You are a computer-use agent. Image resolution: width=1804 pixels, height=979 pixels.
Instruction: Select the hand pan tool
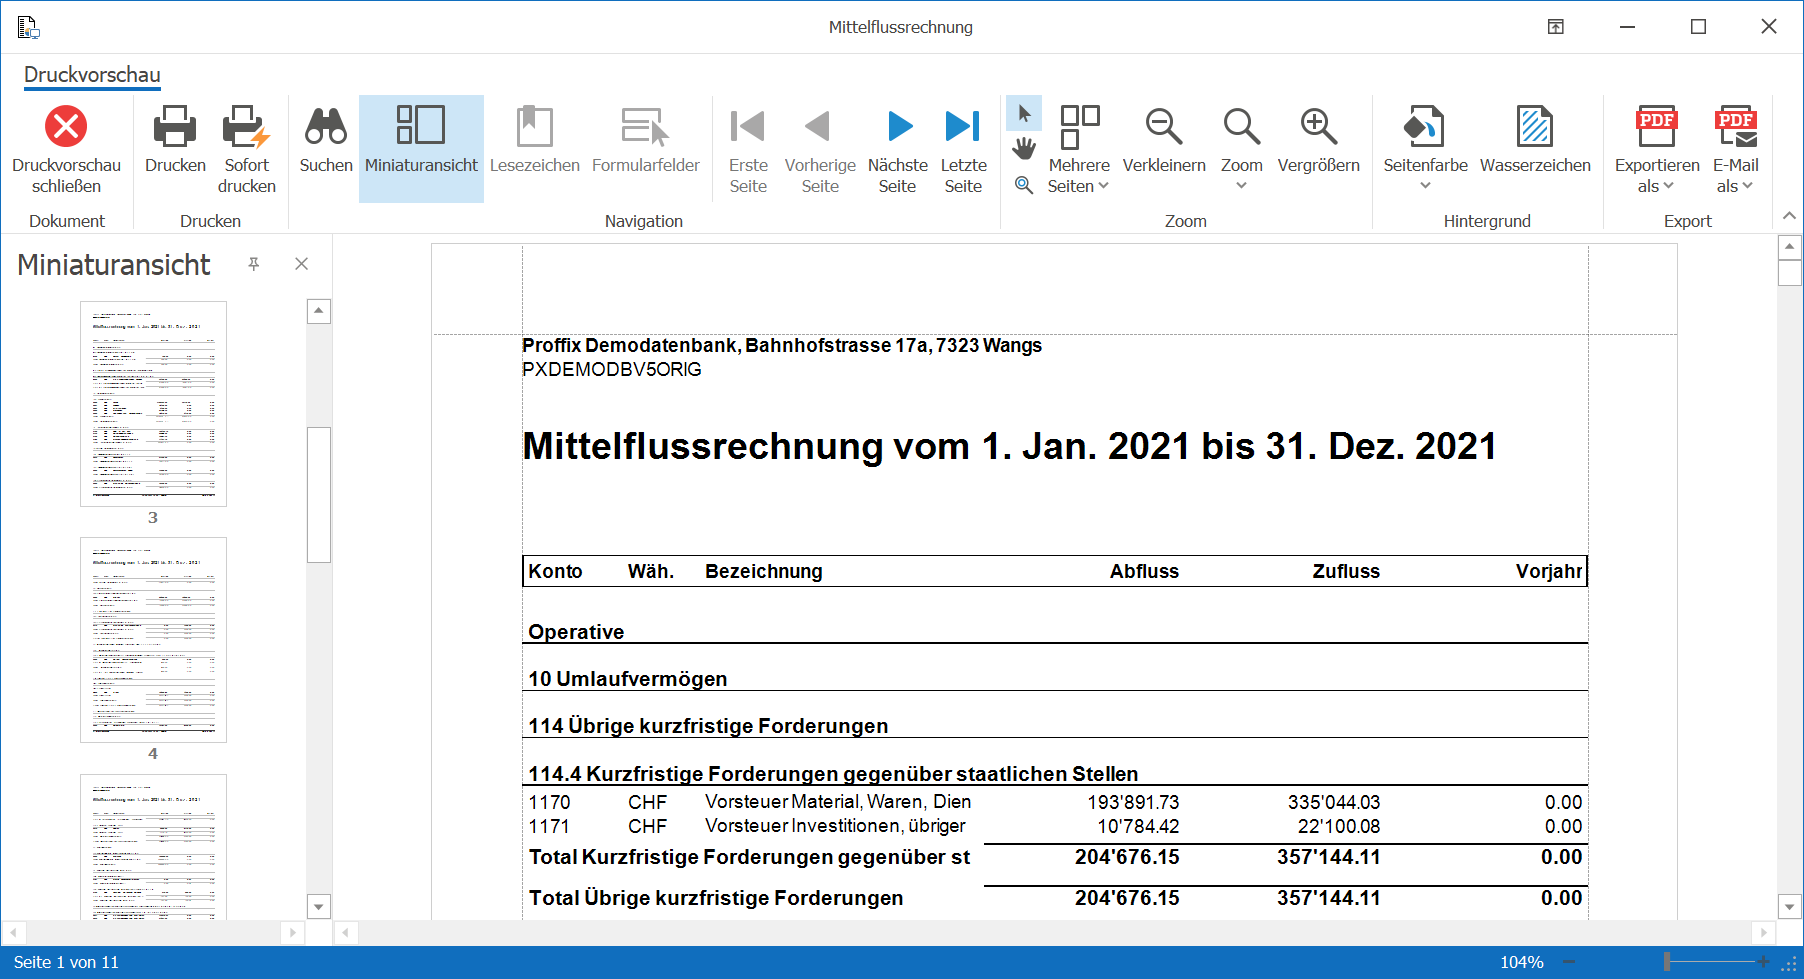pos(1024,149)
